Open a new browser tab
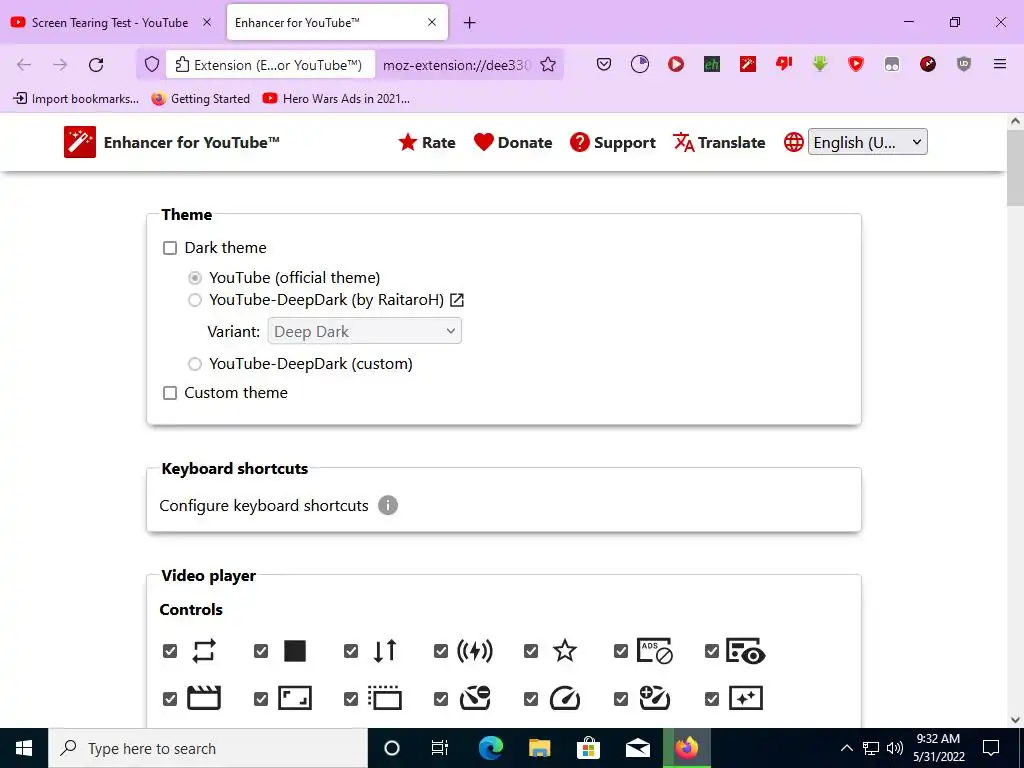1024x768 pixels. coord(470,23)
